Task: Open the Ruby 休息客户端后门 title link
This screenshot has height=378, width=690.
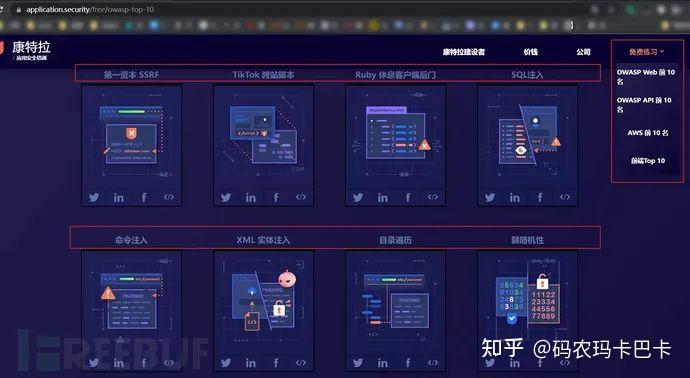Action: (395, 75)
